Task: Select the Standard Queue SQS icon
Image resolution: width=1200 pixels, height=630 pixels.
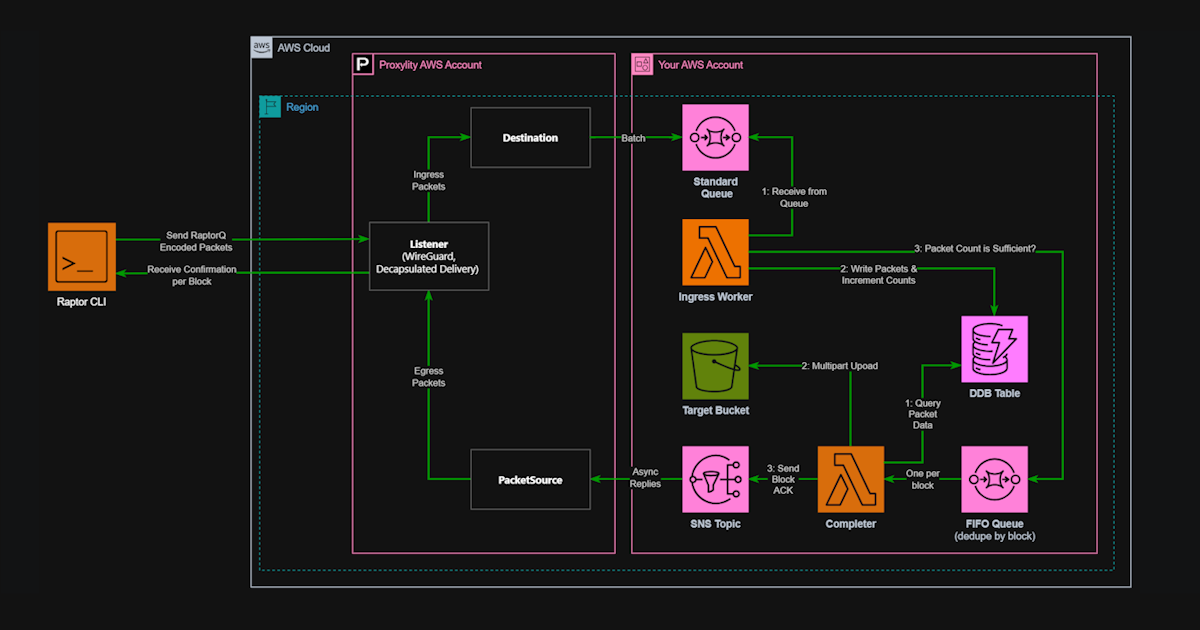Action: [715, 137]
